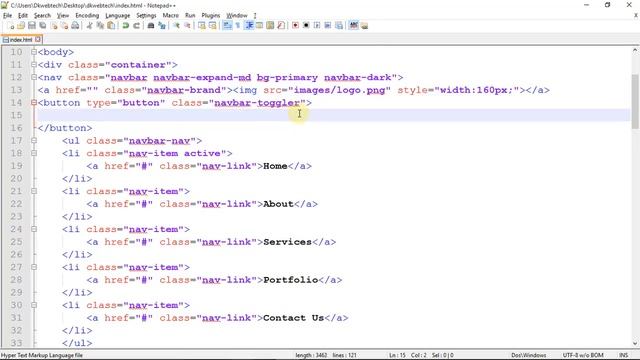Click the Zoom Out toolbar icon
This screenshot has width=640, height=360.
tap(187, 26)
